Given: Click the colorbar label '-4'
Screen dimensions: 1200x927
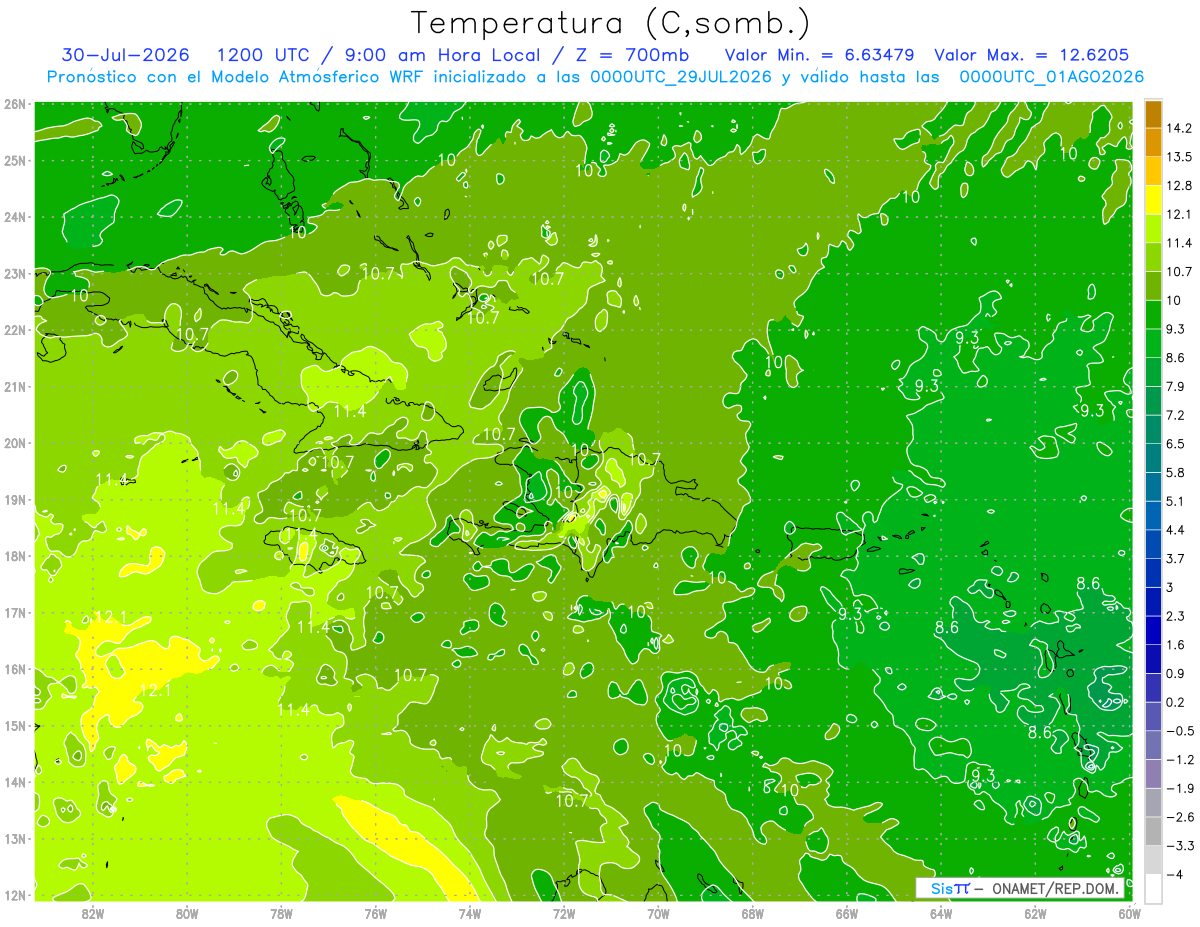Looking at the screenshot, I should click(1176, 874).
